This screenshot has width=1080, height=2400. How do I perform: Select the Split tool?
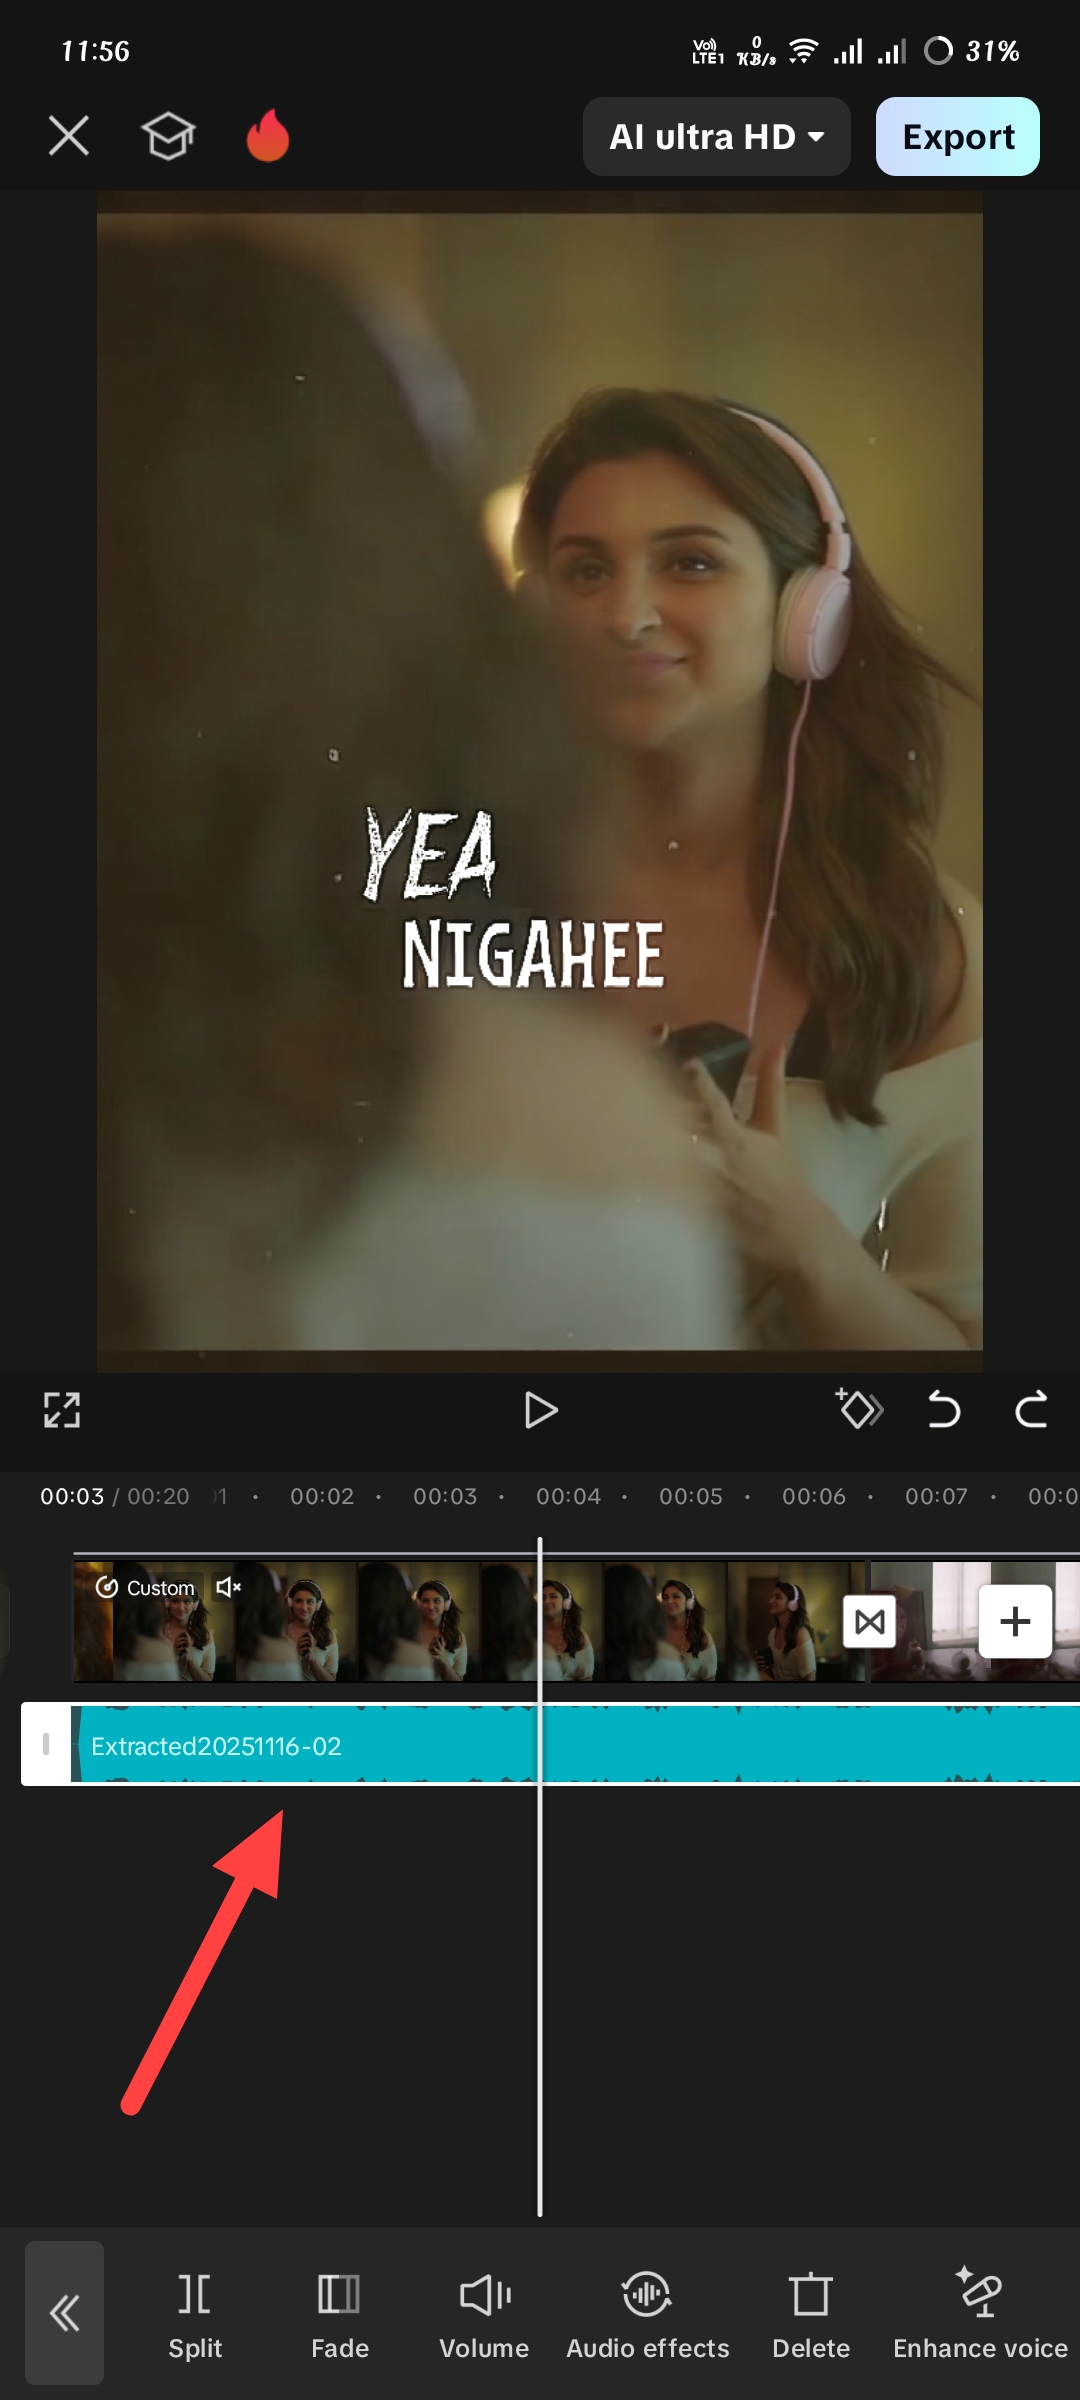tap(195, 2316)
